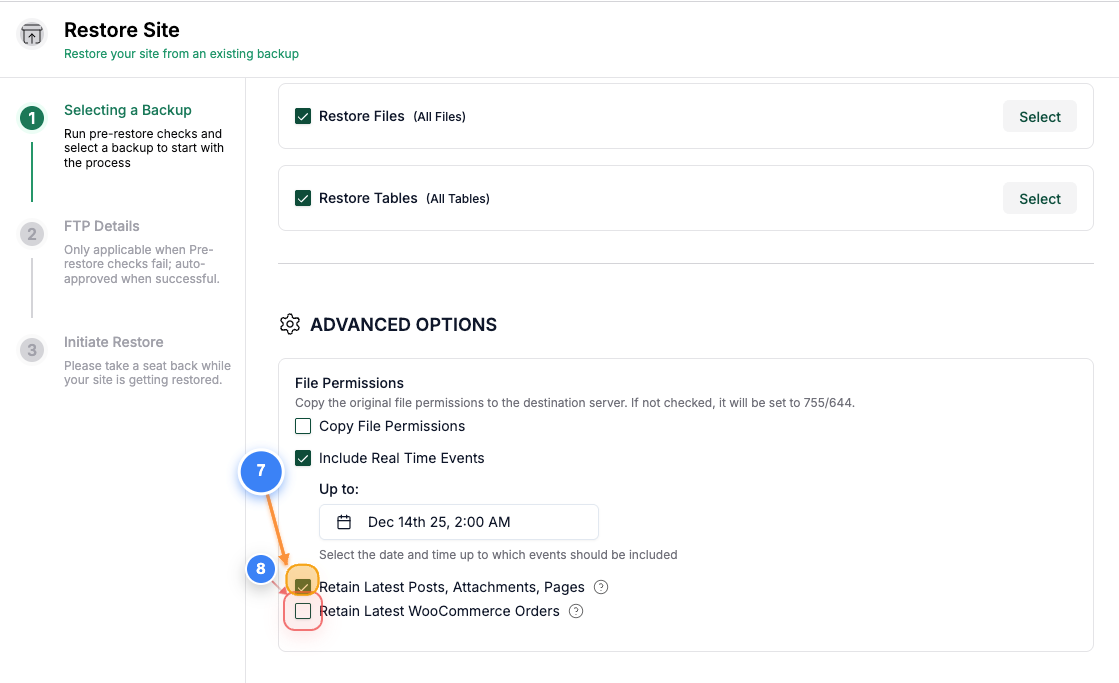The width and height of the screenshot is (1119, 683).
Task: Uncheck Restore Tables (All Tables)
Action: [x=303, y=198]
